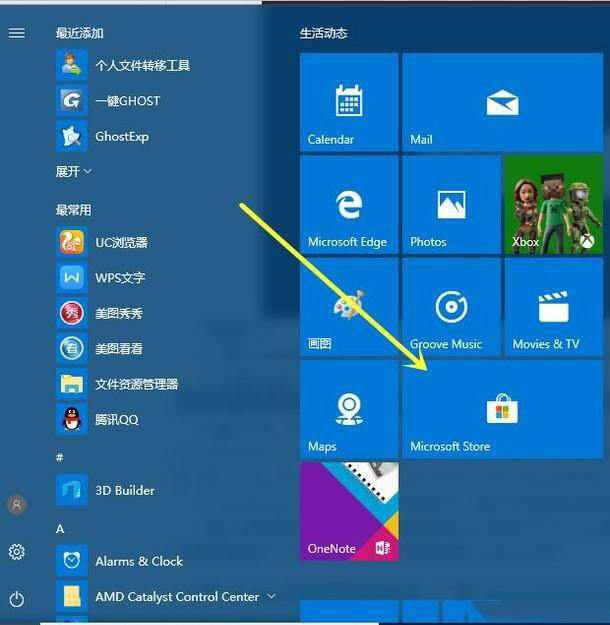The image size is (610, 625).
Task: Open Settings gear icon
Action: click(17, 552)
